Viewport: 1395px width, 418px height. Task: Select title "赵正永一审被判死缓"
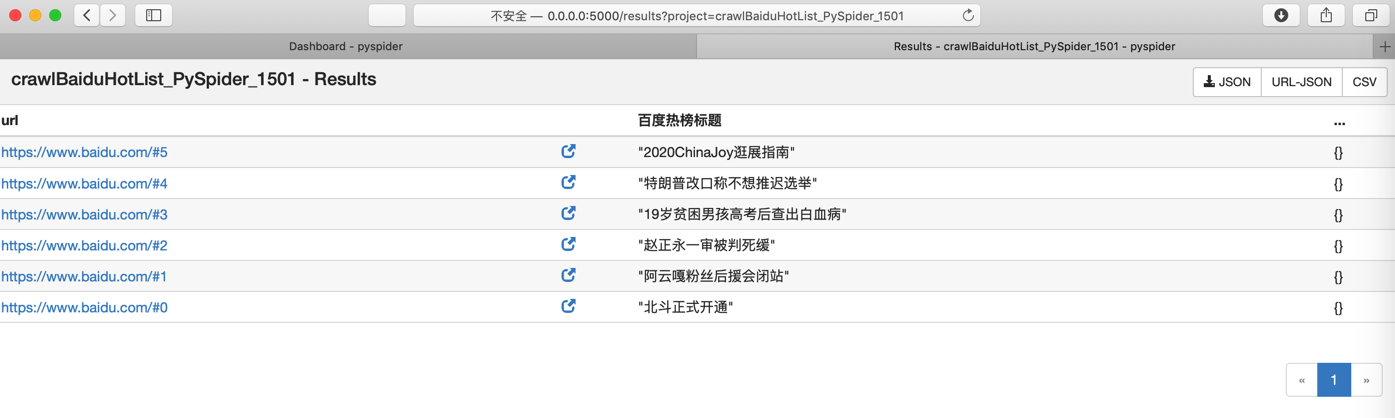click(706, 245)
